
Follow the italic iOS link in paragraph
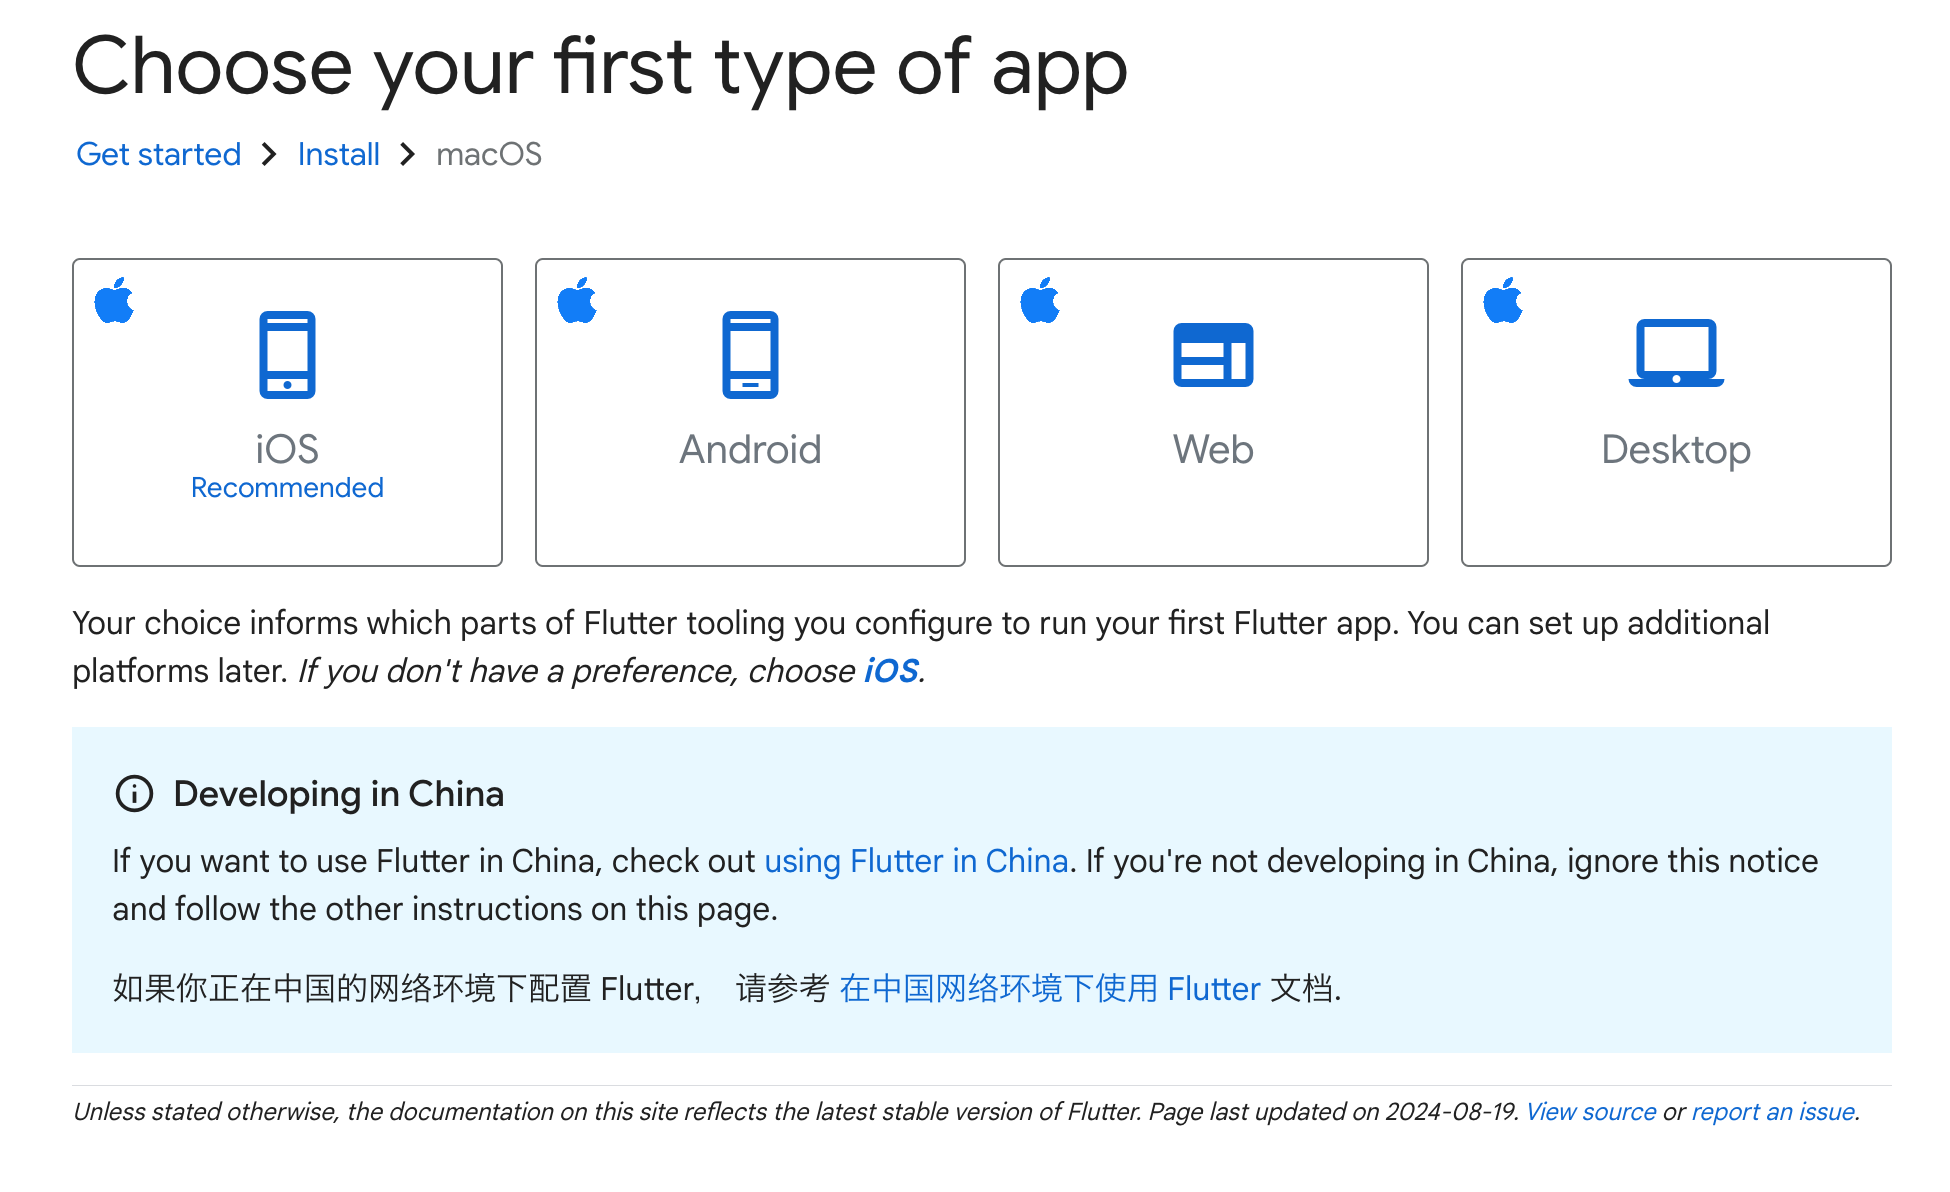(891, 671)
